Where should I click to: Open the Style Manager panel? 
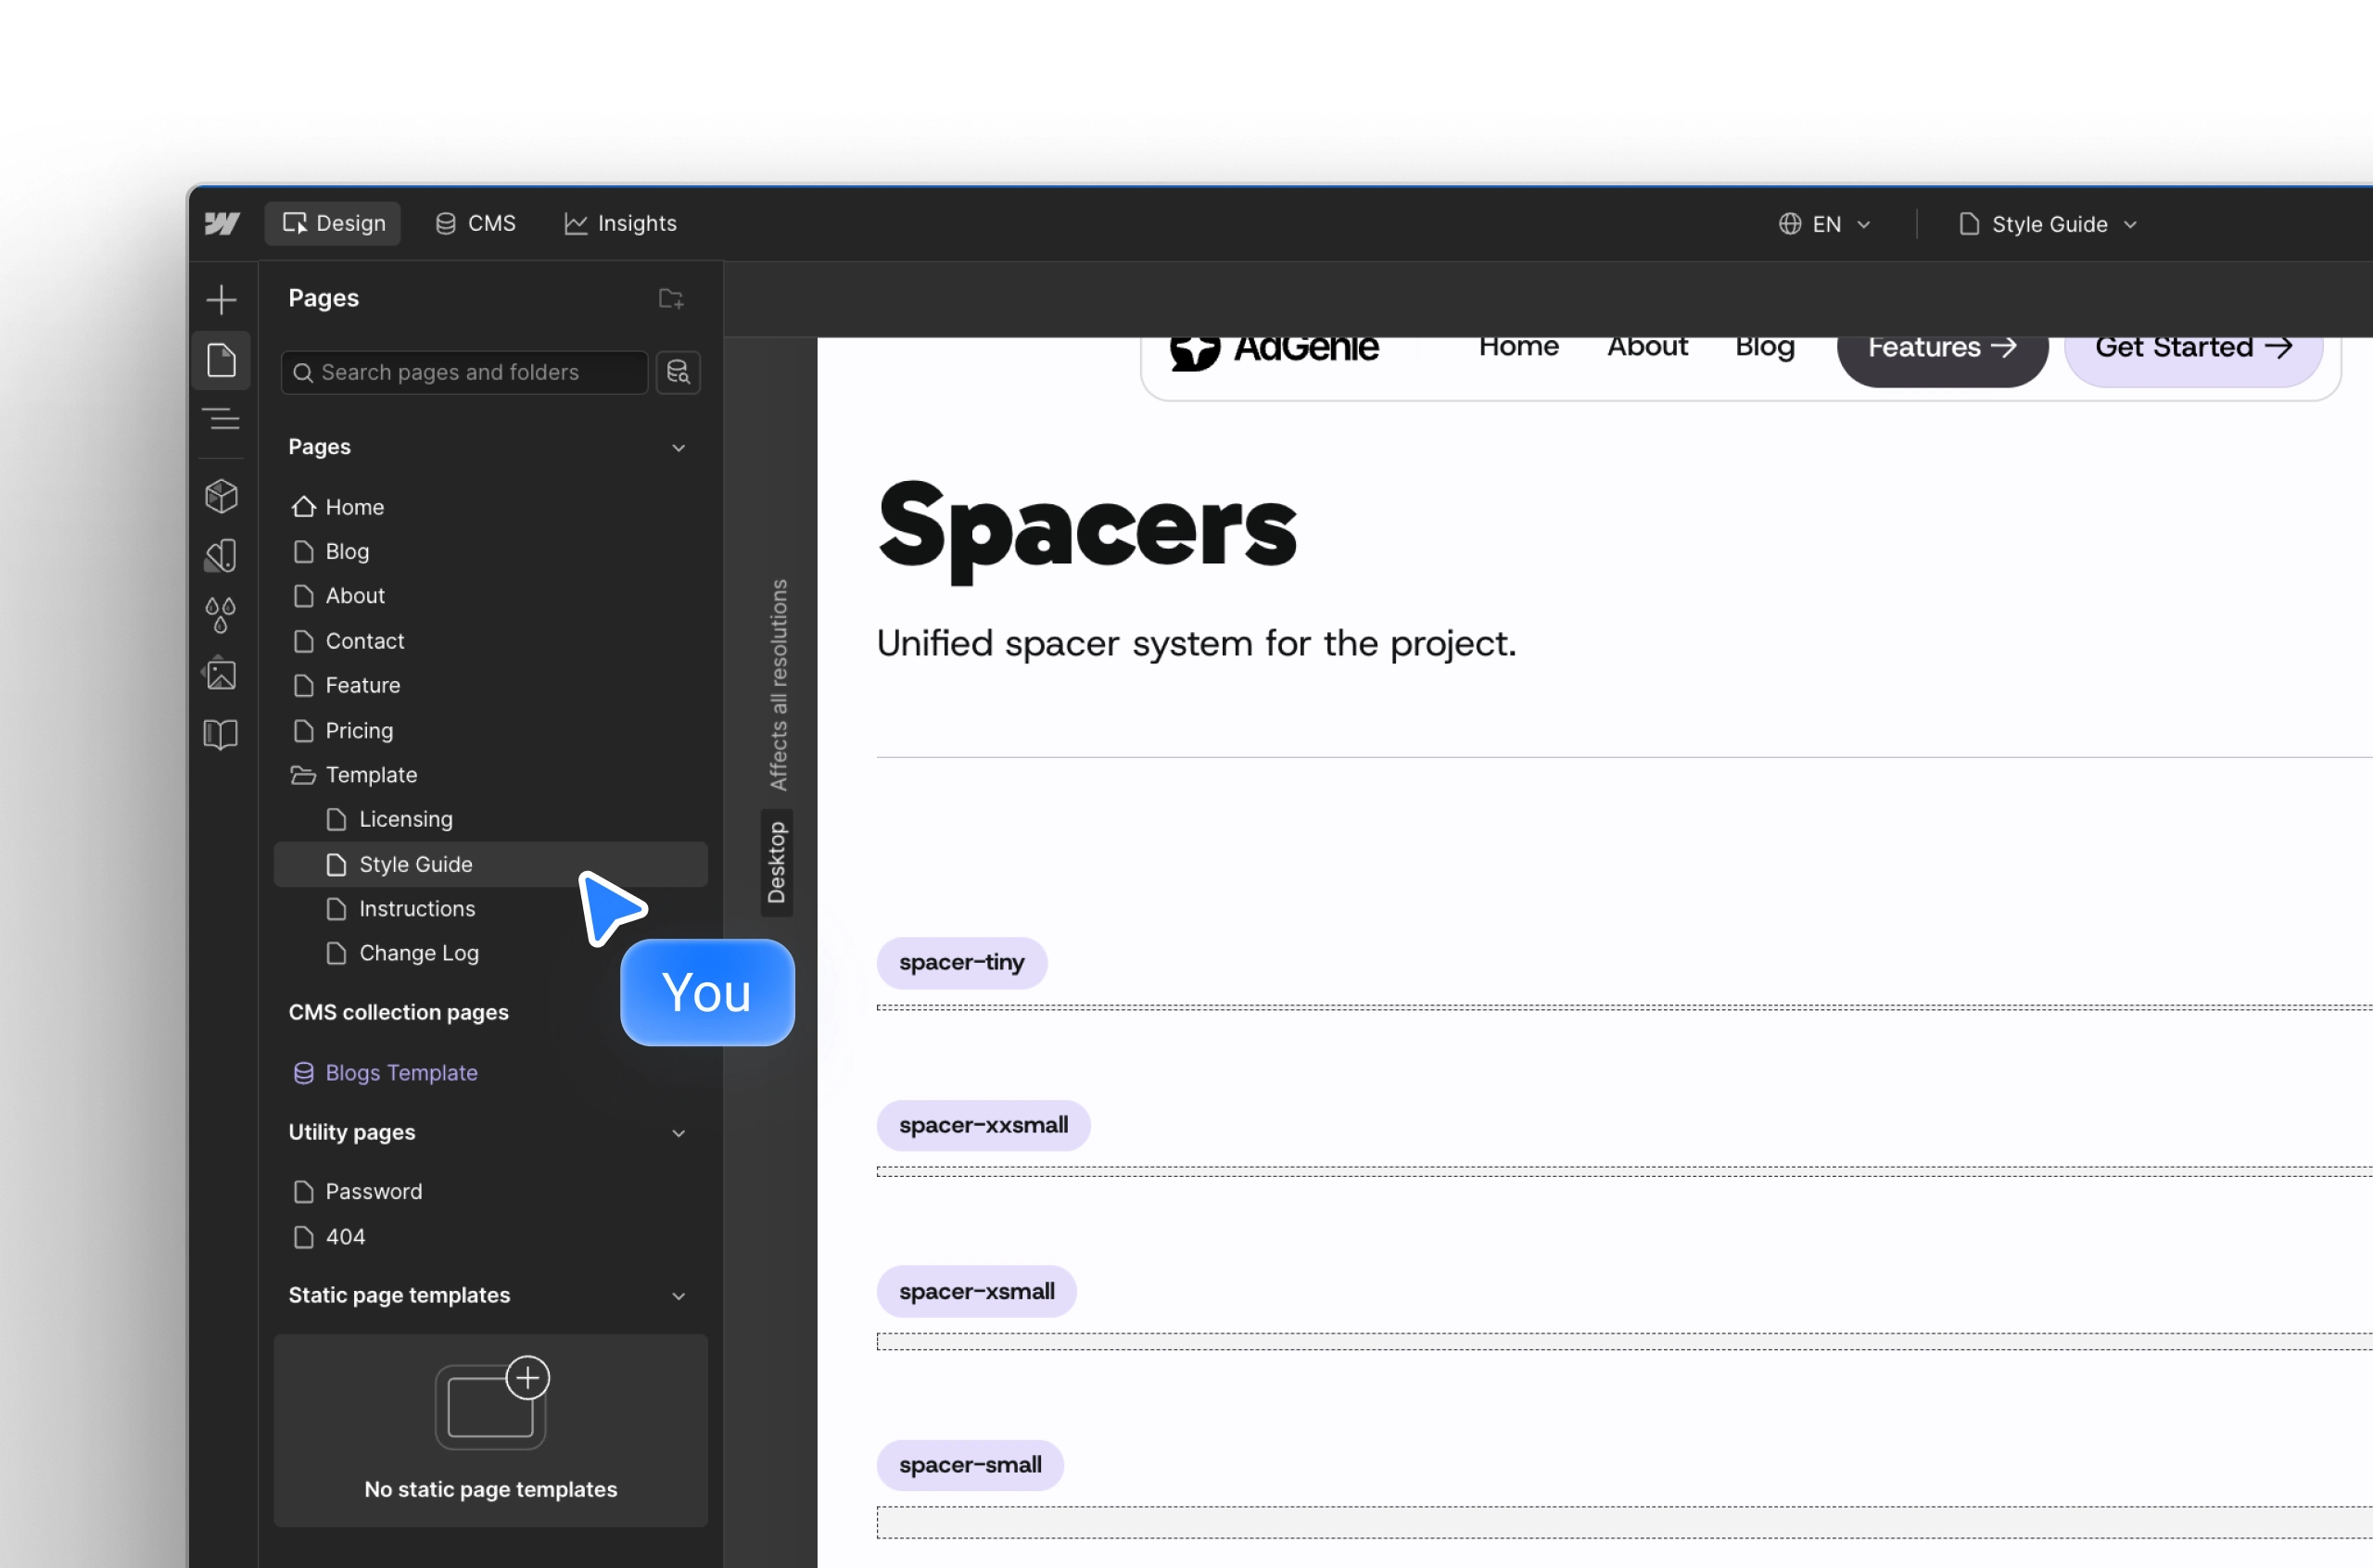221,555
